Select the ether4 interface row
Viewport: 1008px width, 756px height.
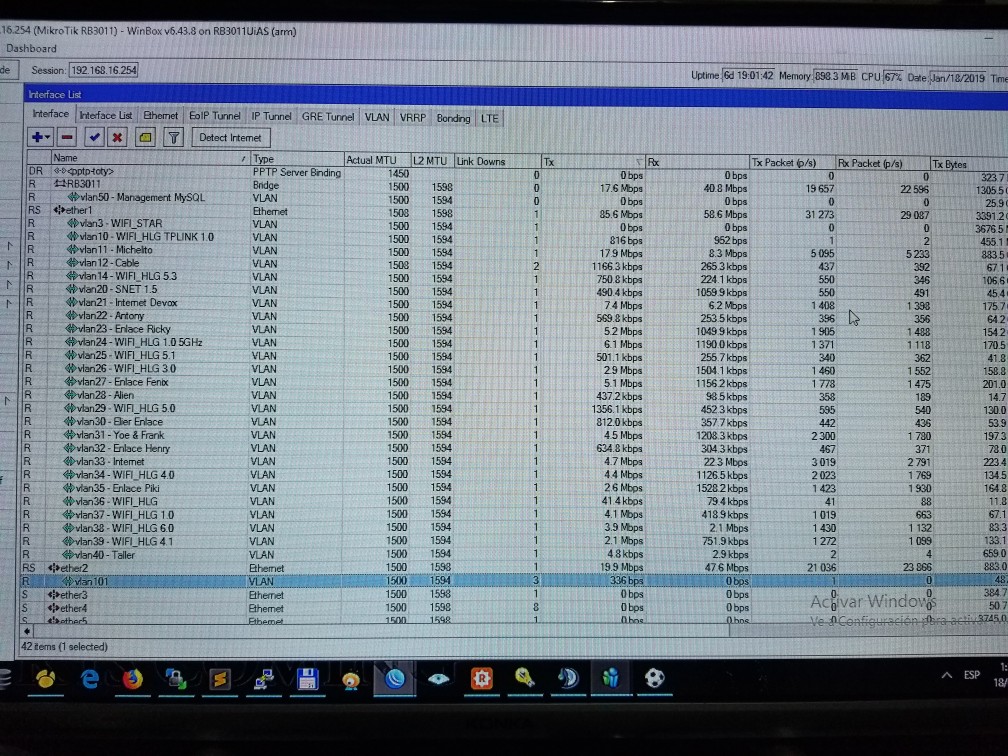[514, 608]
